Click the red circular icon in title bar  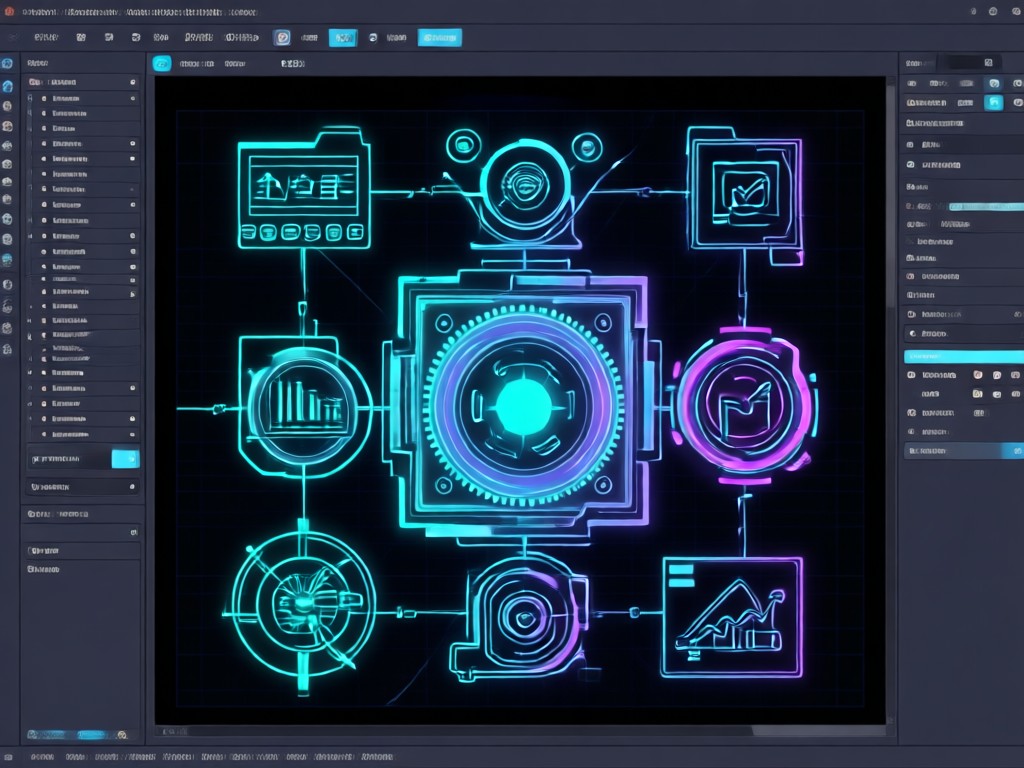9,11
